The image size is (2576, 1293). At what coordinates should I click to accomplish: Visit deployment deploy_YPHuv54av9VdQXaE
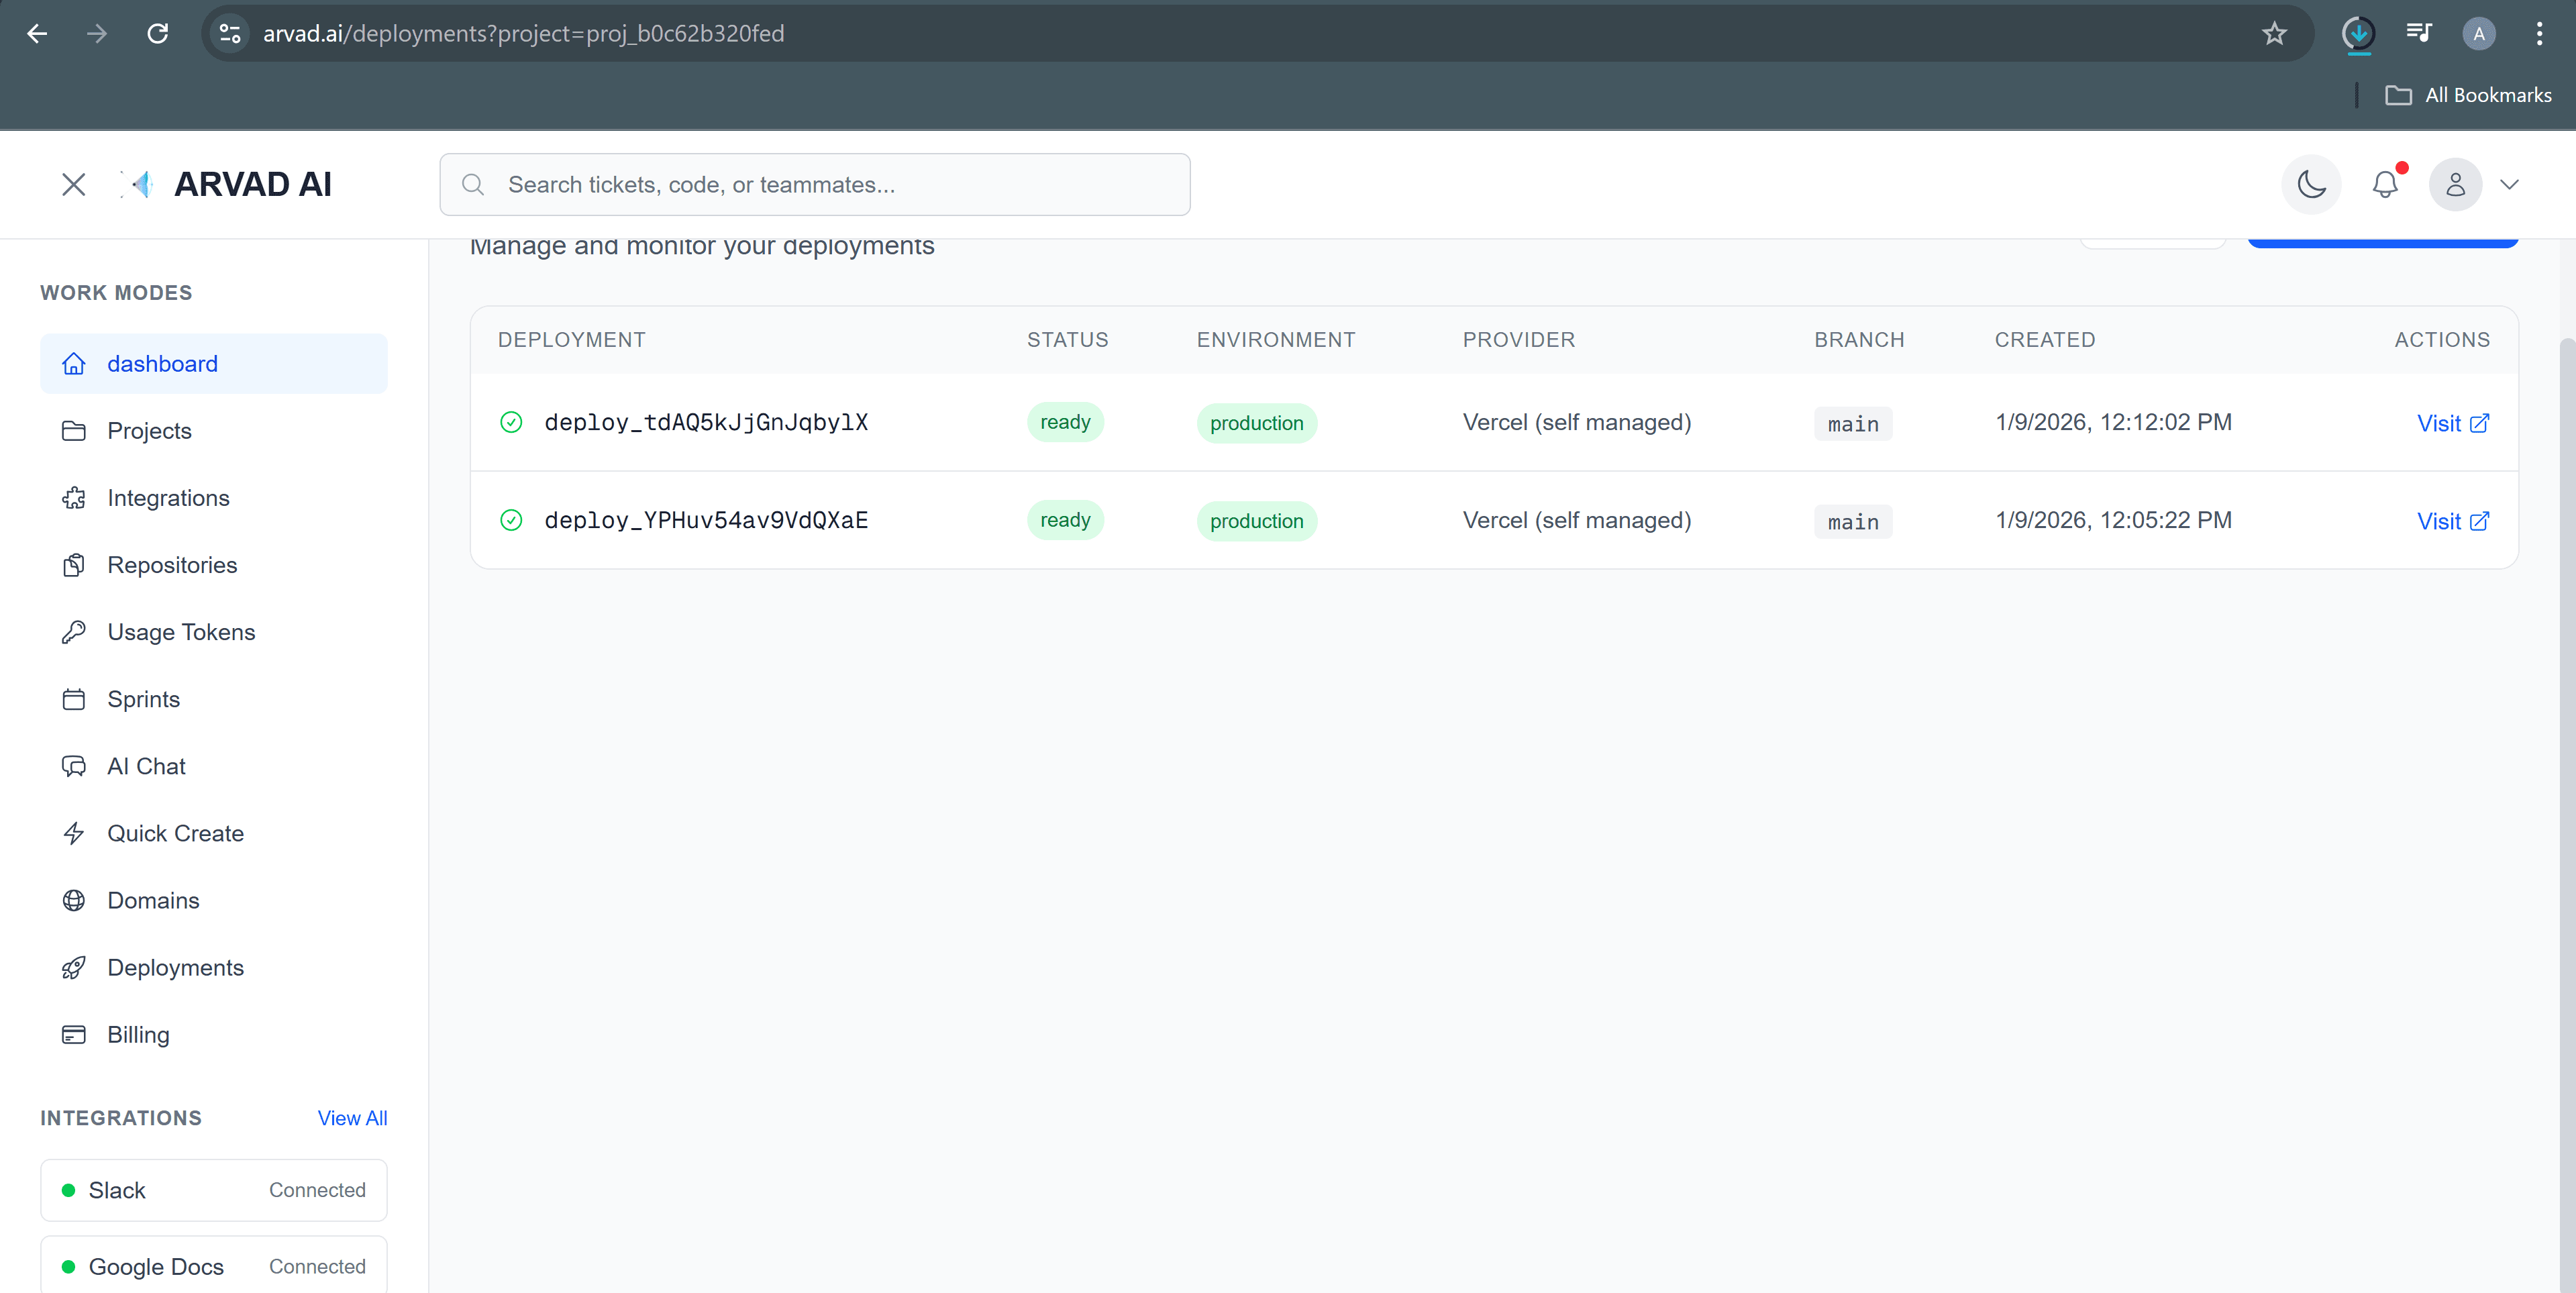[2452, 521]
